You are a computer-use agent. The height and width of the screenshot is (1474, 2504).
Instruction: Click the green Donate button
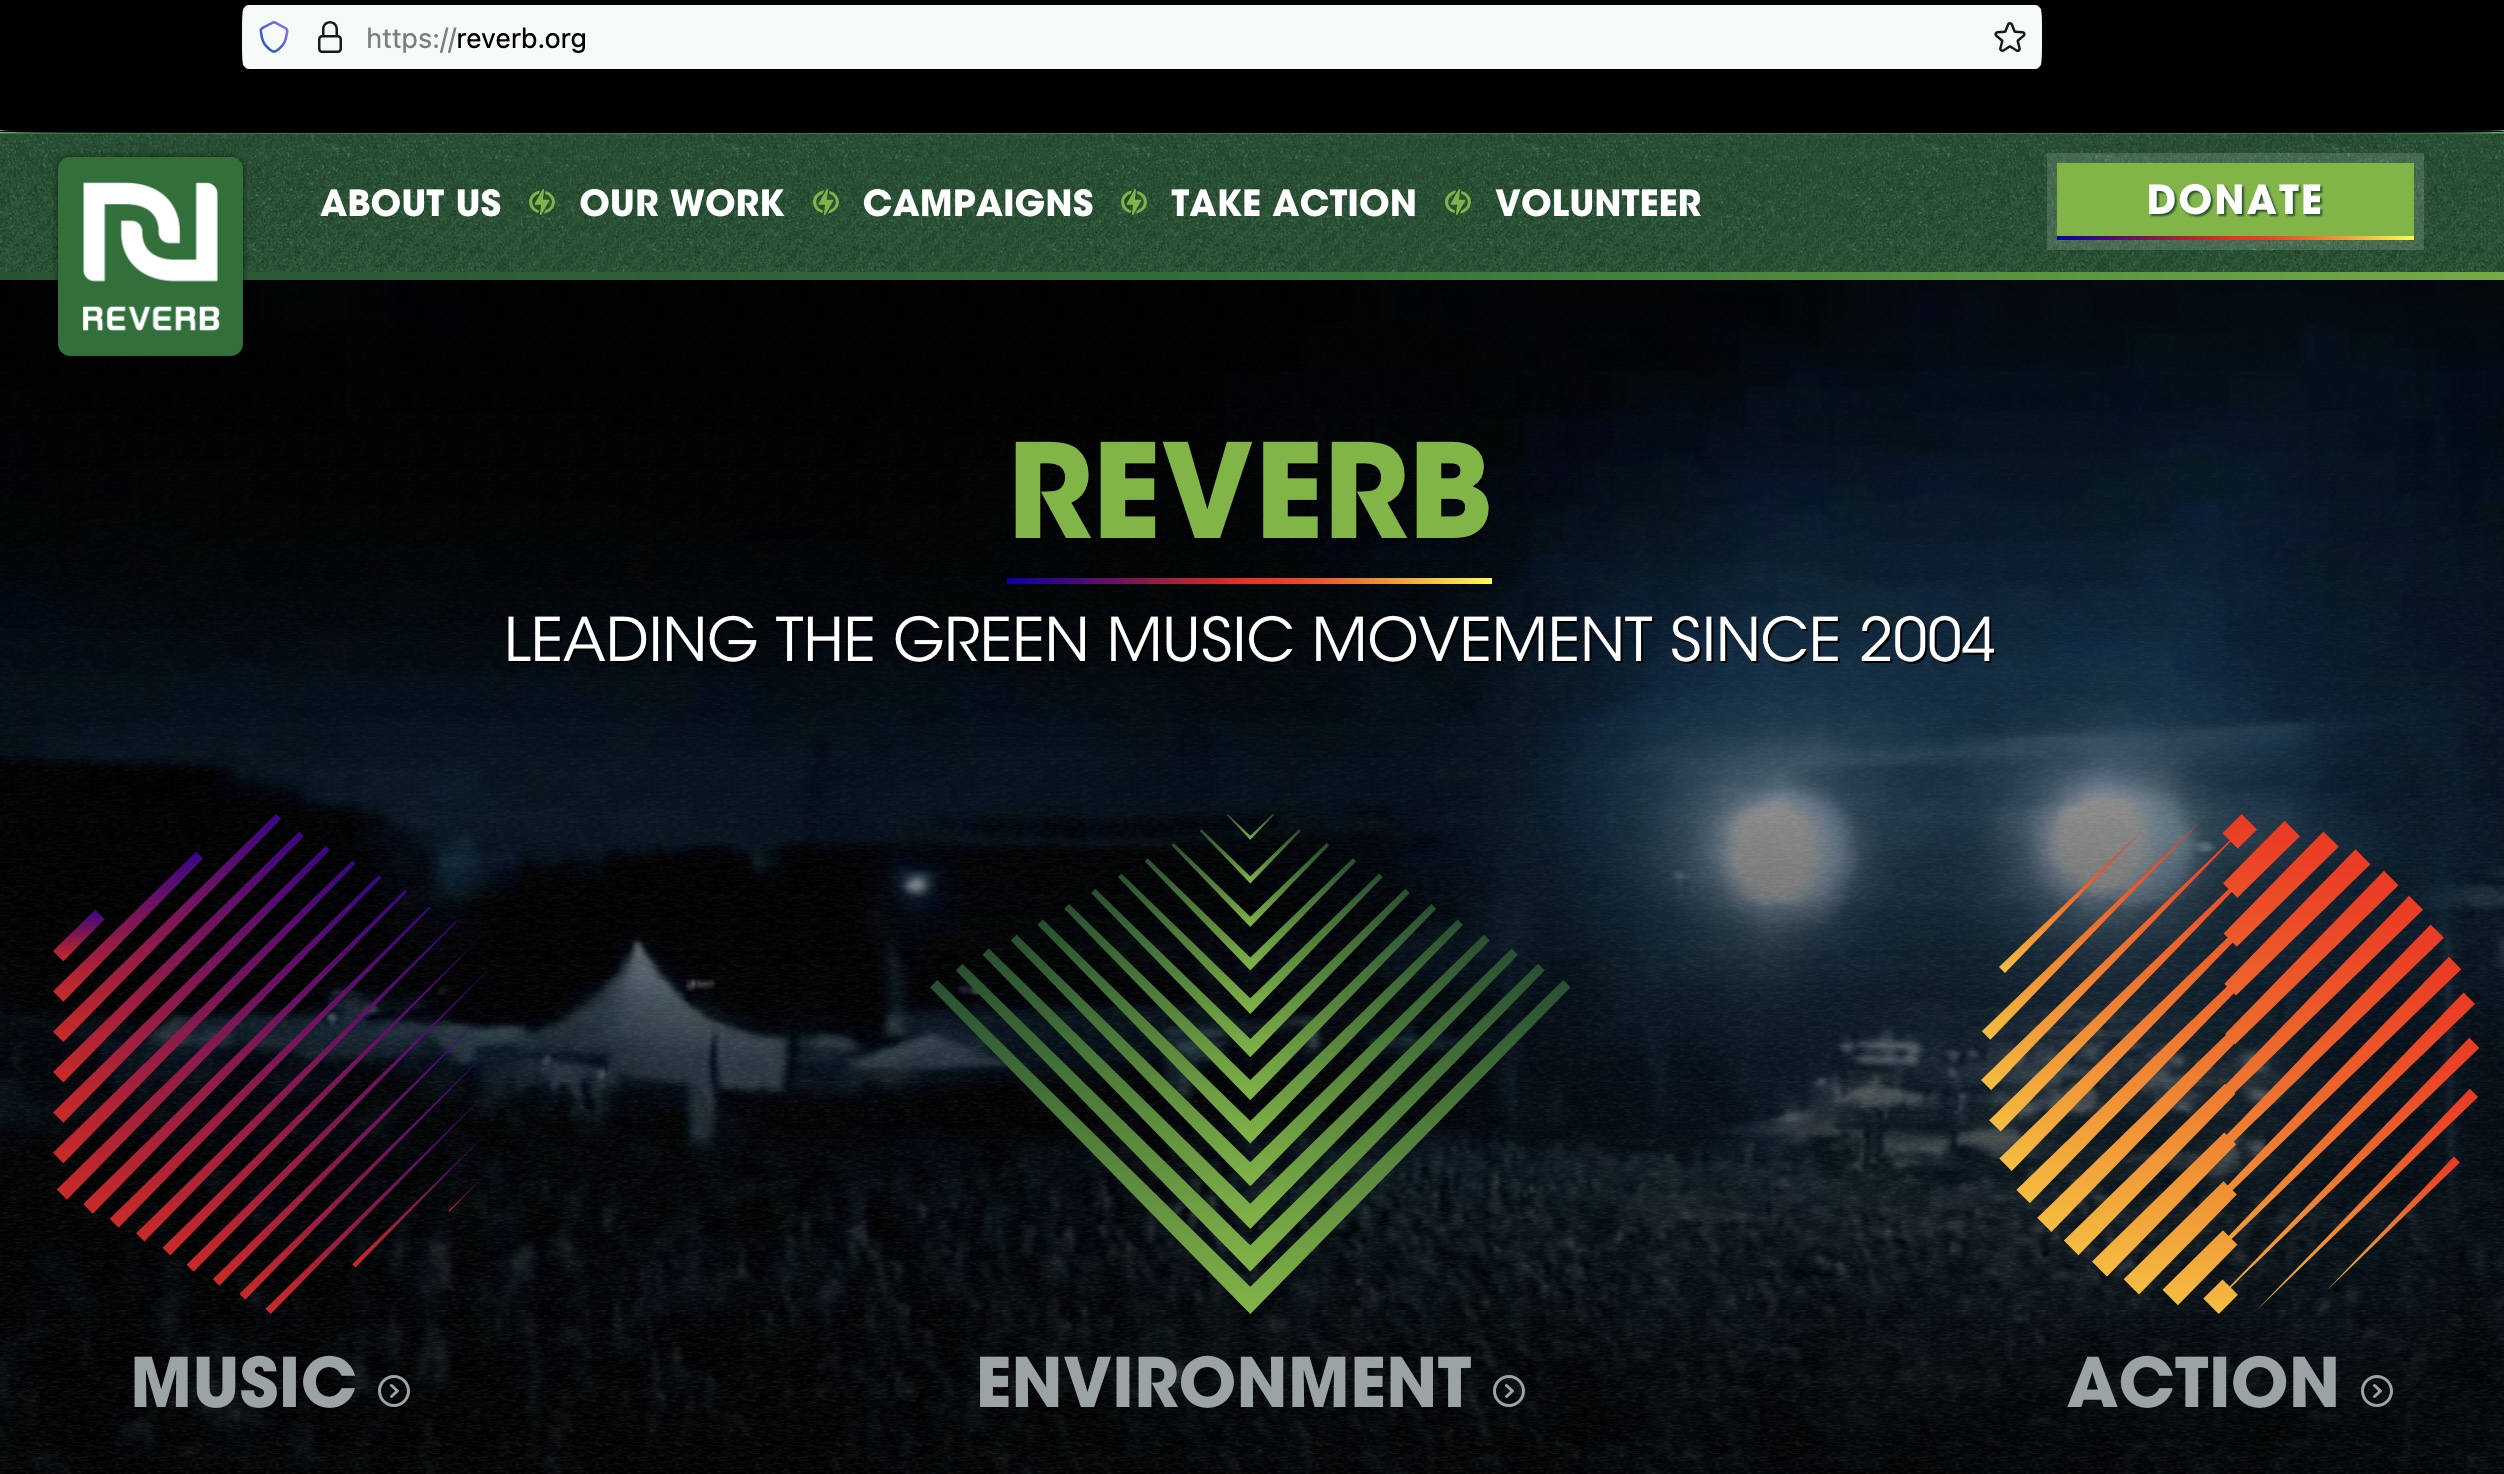click(x=2235, y=201)
